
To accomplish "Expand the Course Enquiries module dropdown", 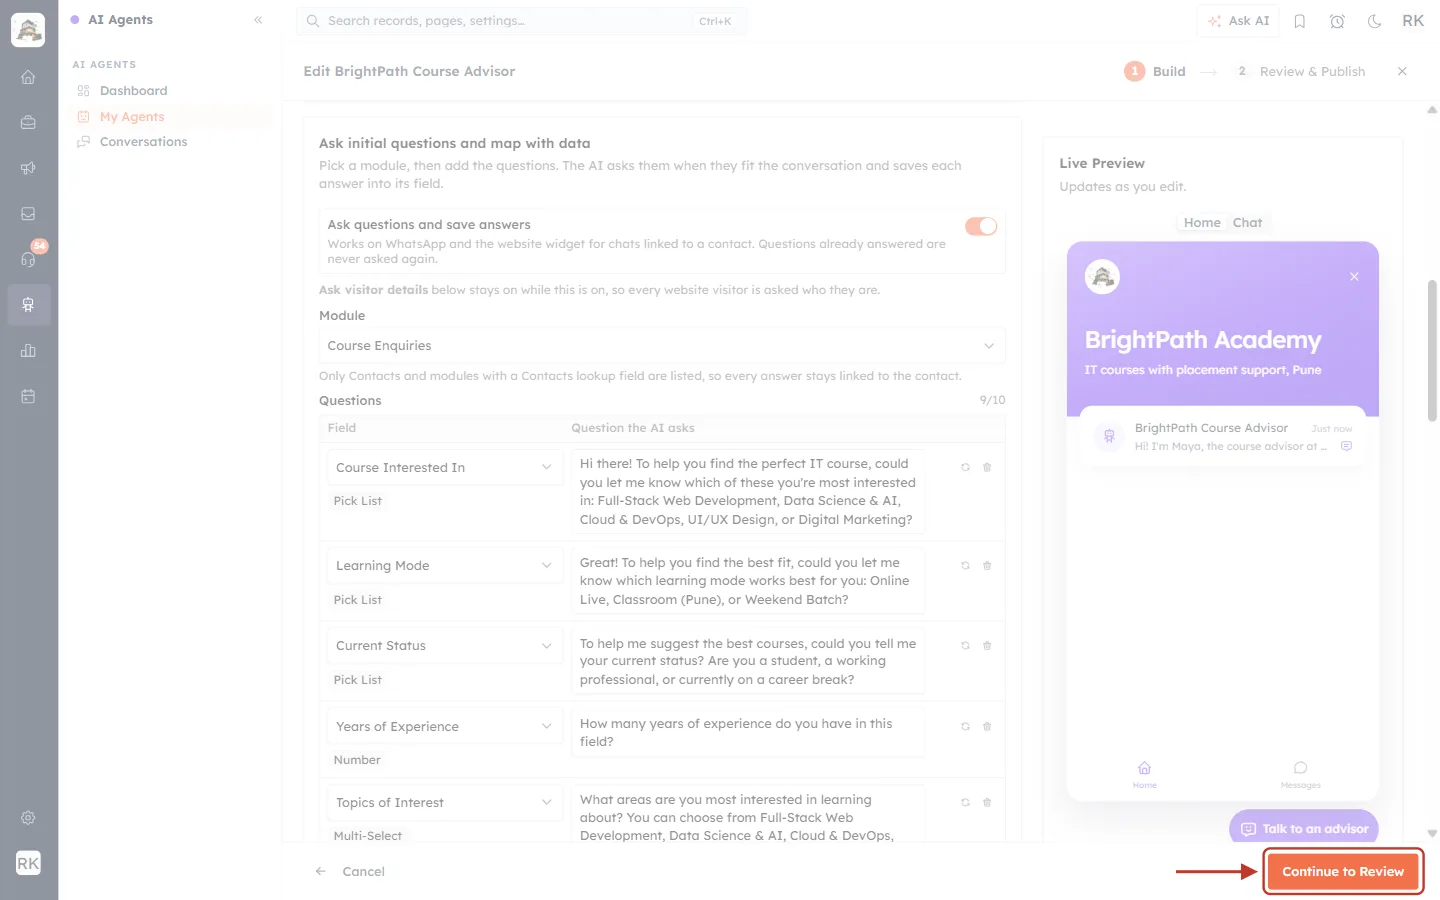I will 661,346.
